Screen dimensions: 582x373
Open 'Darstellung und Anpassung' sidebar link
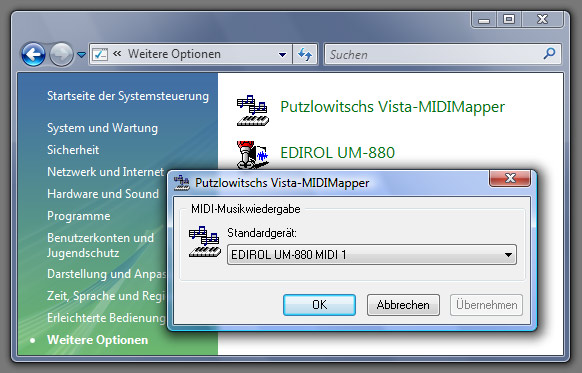click(x=106, y=274)
